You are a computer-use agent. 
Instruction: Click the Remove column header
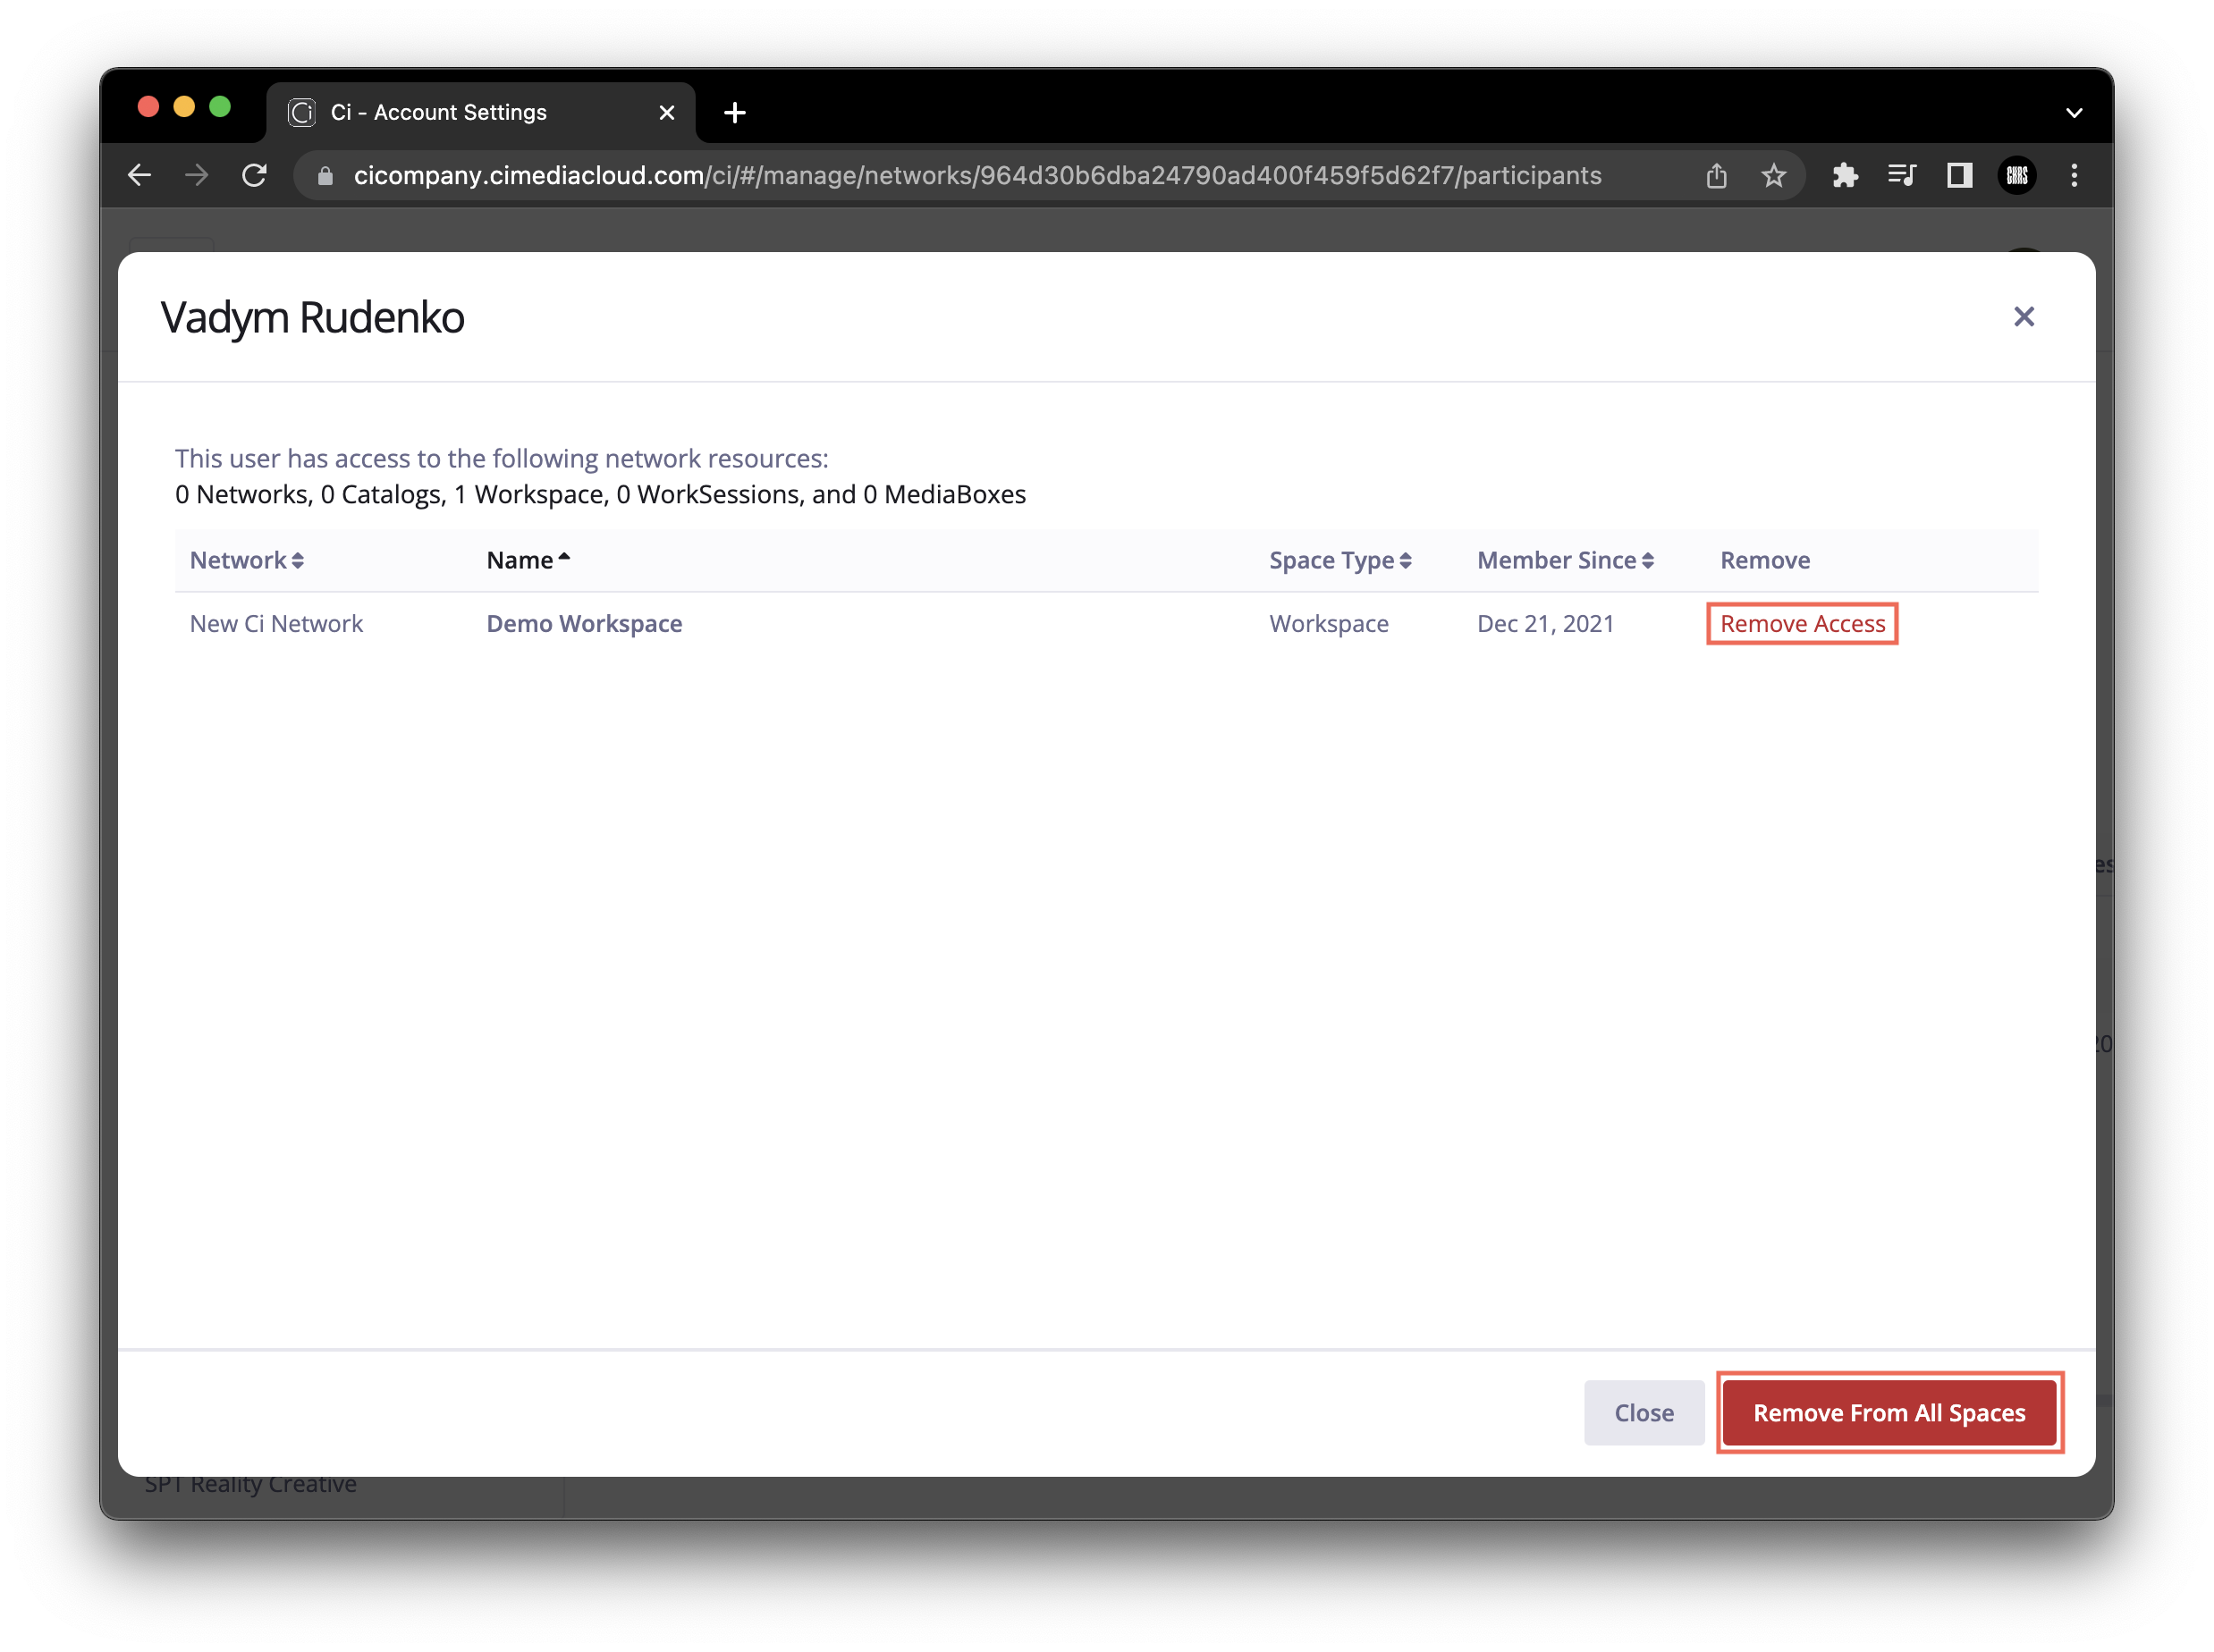[1765, 560]
